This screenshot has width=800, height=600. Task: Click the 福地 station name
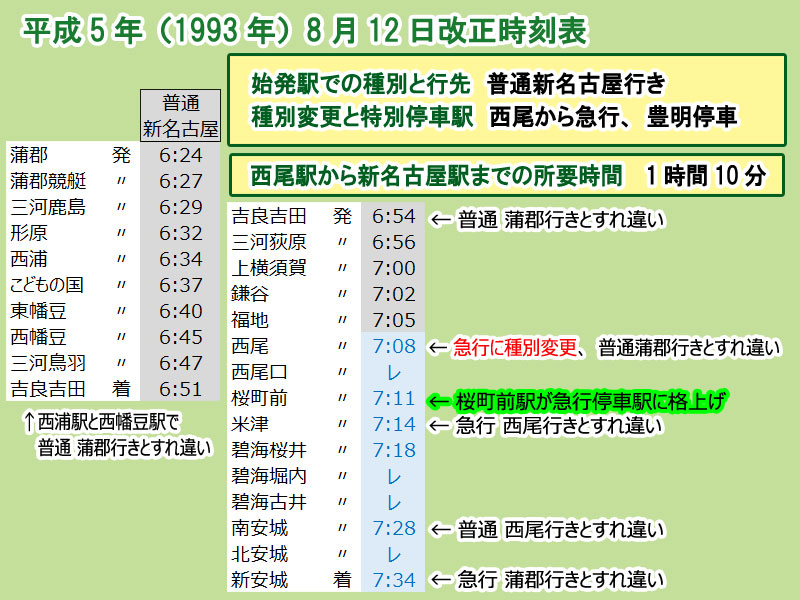250,320
